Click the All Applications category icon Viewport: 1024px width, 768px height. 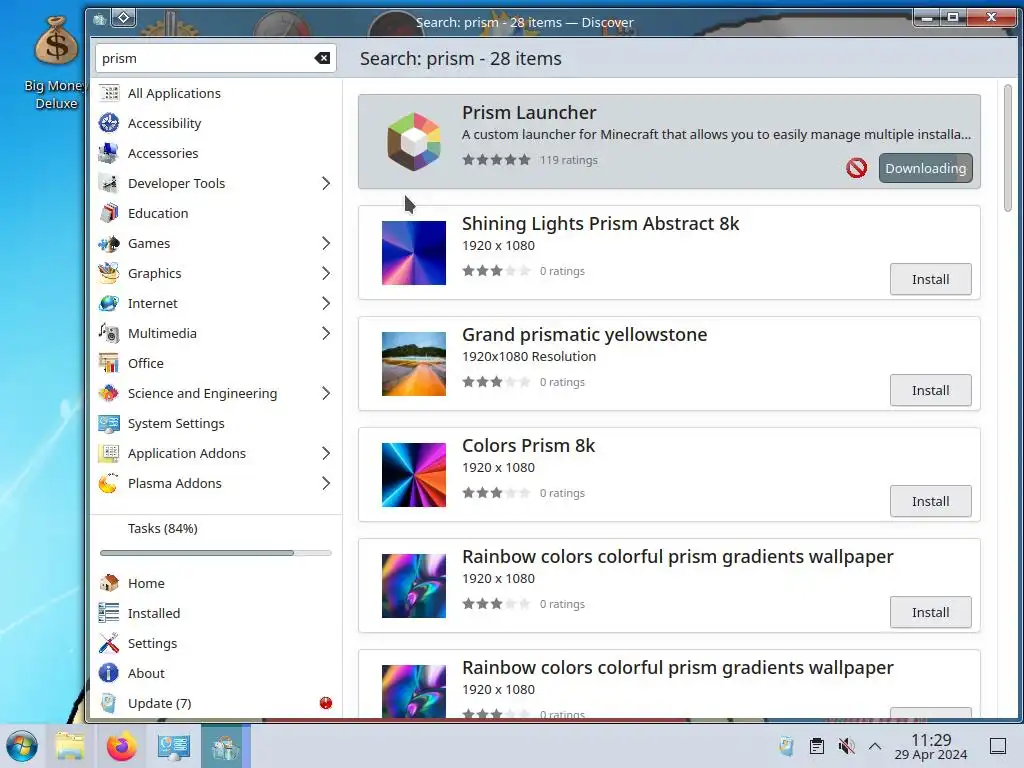[x=109, y=93]
